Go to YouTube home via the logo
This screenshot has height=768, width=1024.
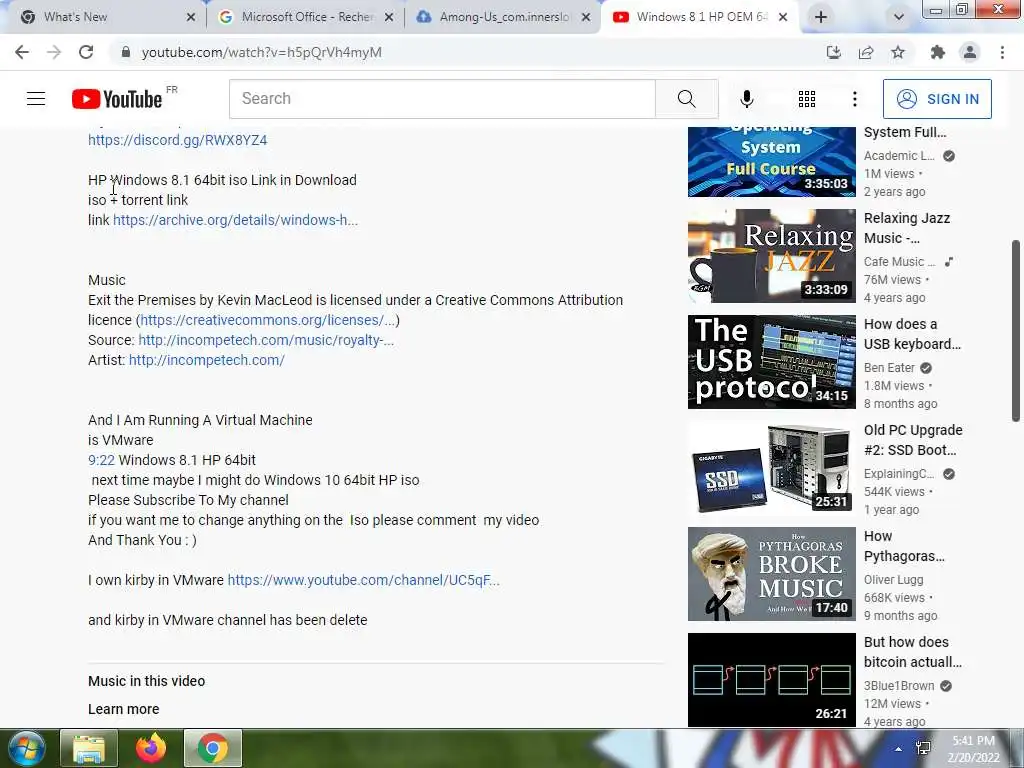point(117,99)
